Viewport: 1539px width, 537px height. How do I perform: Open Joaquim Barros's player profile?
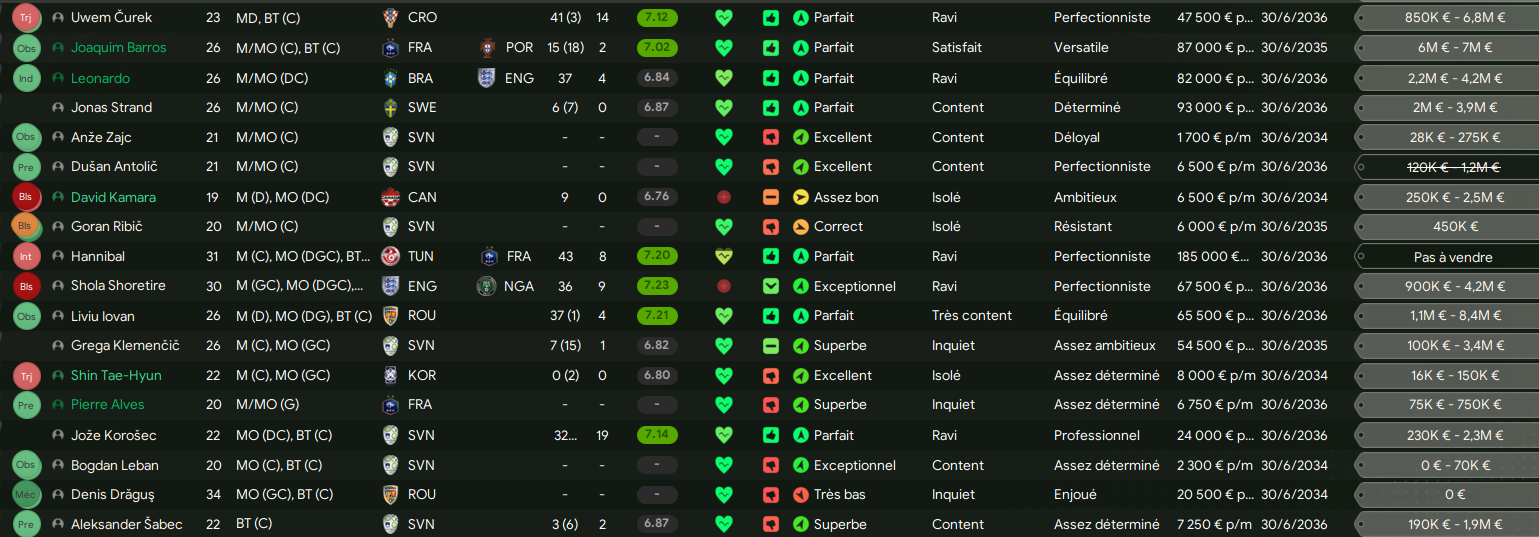(118, 48)
